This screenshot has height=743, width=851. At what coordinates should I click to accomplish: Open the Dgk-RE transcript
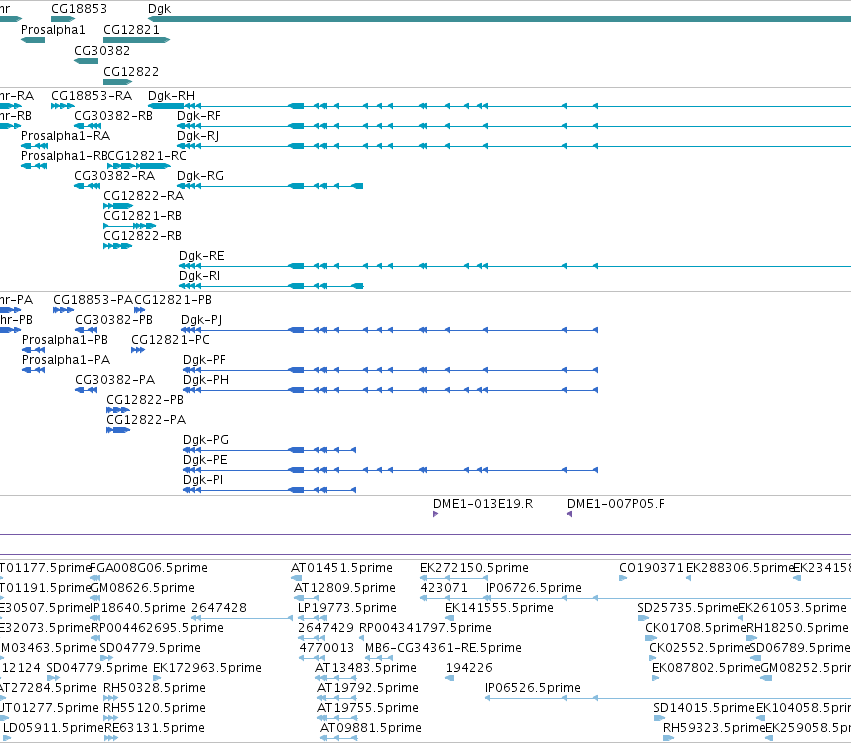click(201, 256)
